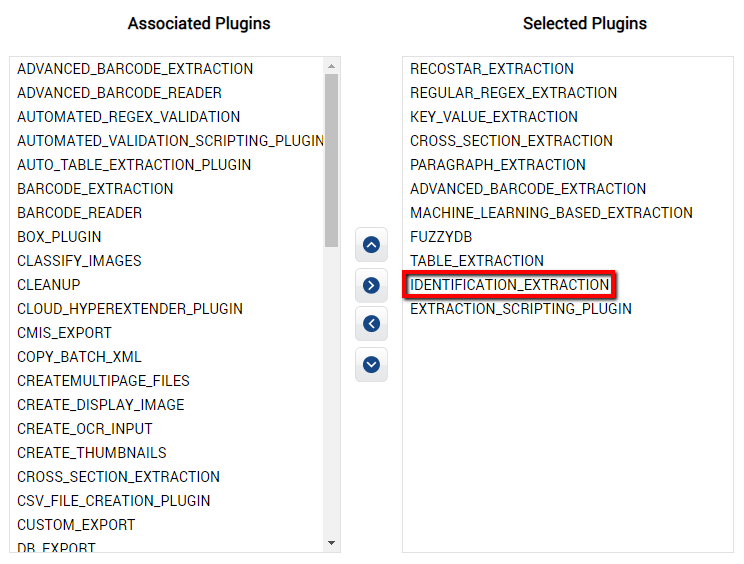
Task: Click the scrollbar down arrow in Associated Plugins
Action: point(331,543)
